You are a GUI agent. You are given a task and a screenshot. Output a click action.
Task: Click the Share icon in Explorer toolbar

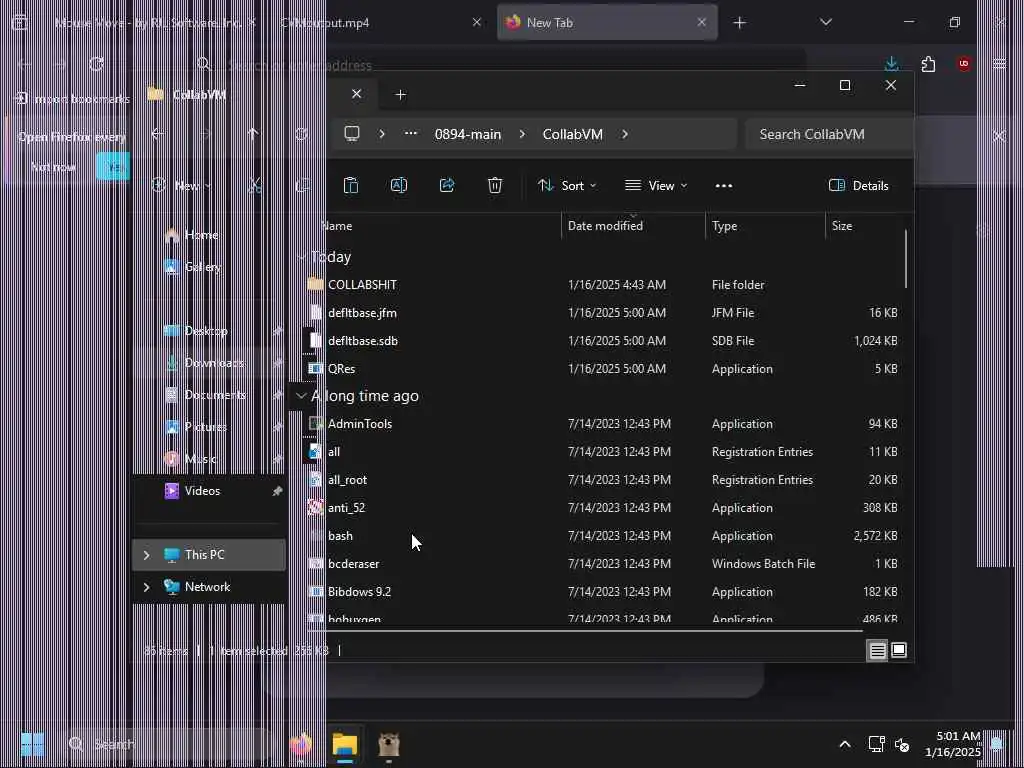447,185
